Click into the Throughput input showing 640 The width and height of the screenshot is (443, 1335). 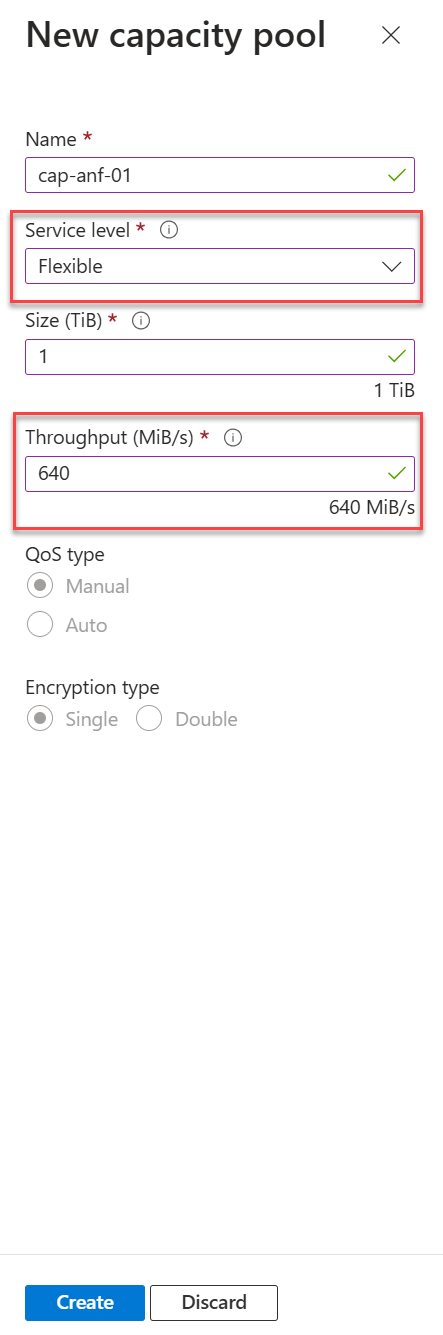220,473
